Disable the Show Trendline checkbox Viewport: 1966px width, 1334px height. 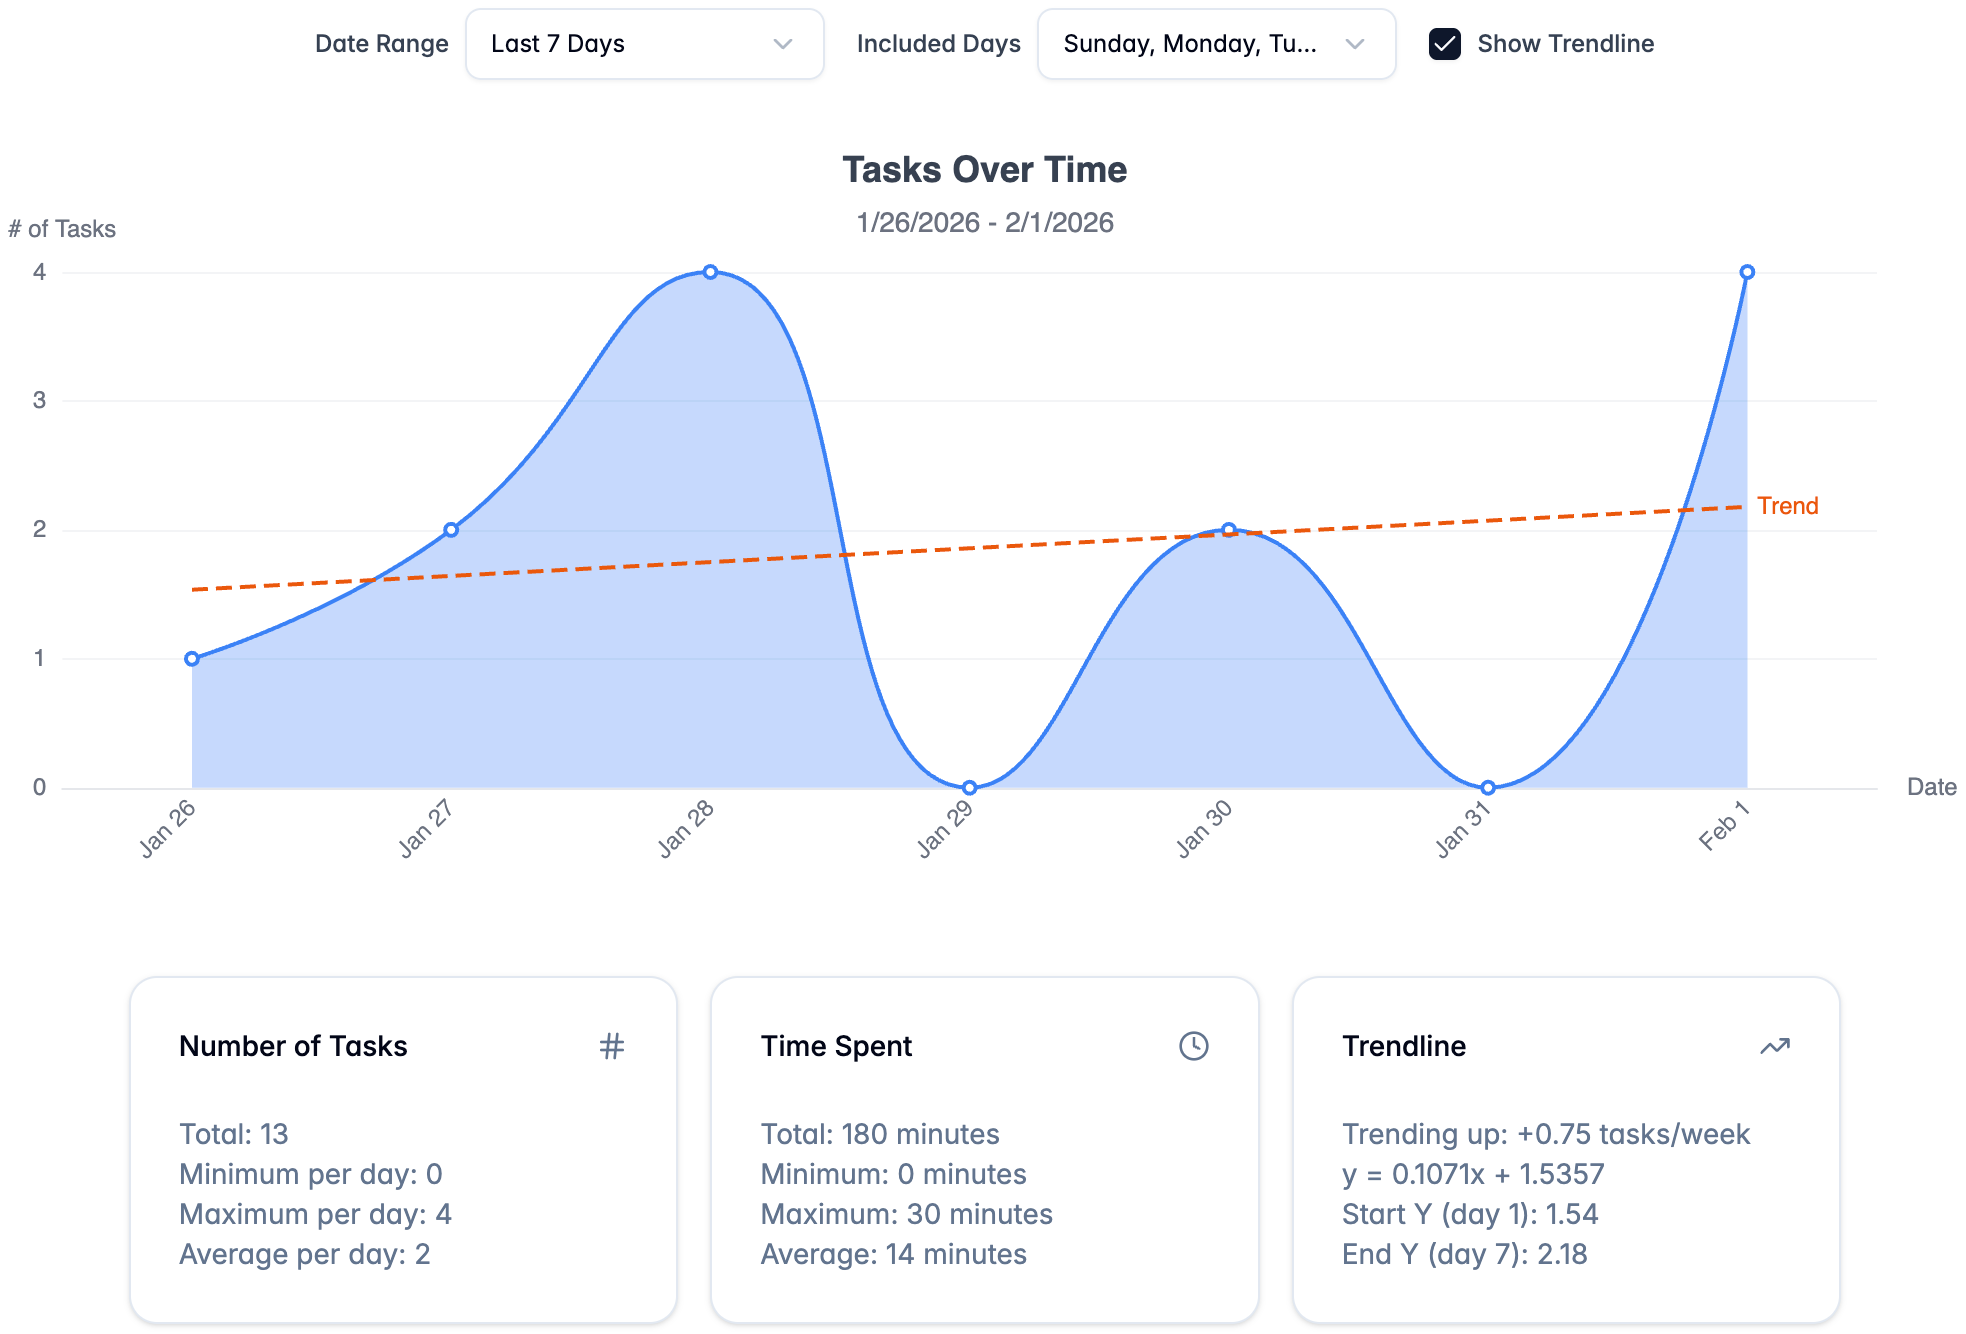pos(1445,44)
